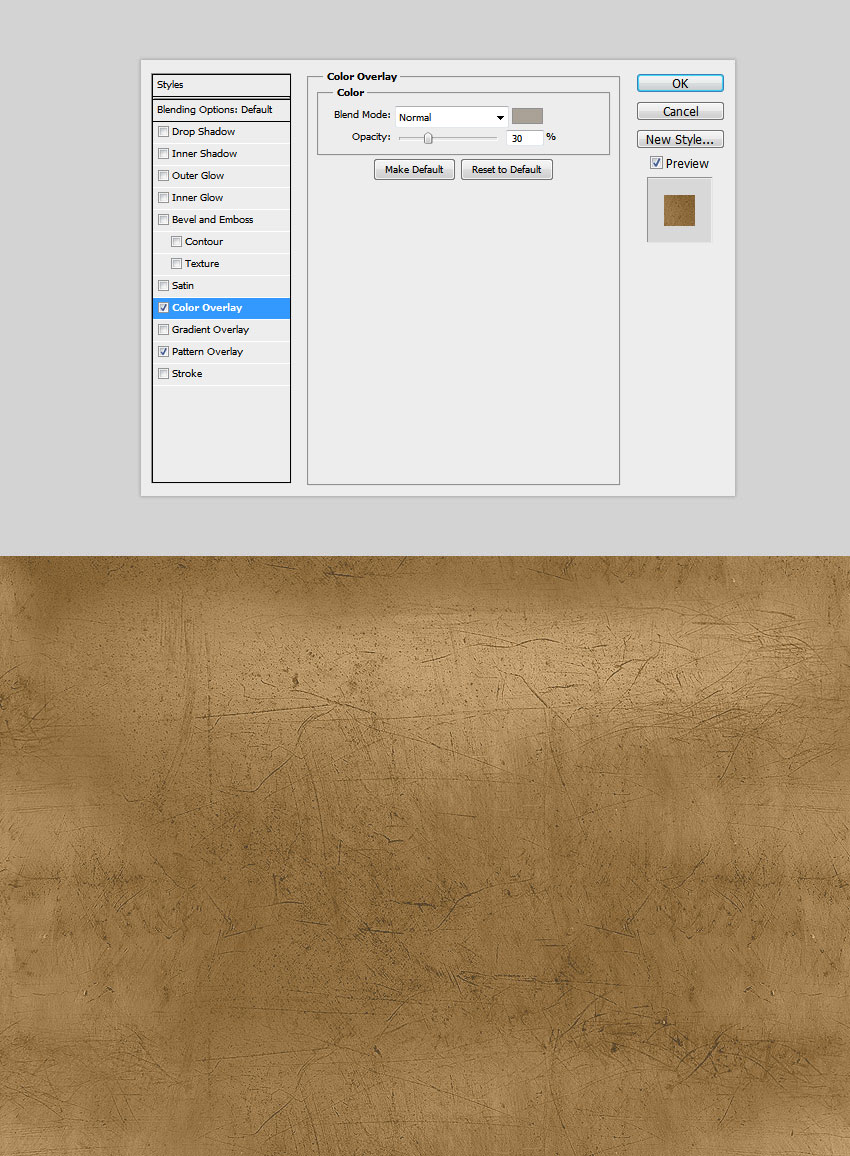The height and width of the screenshot is (1156, 850).
Task: Open the Outer Glow settings label
Action: pos(198,176)
